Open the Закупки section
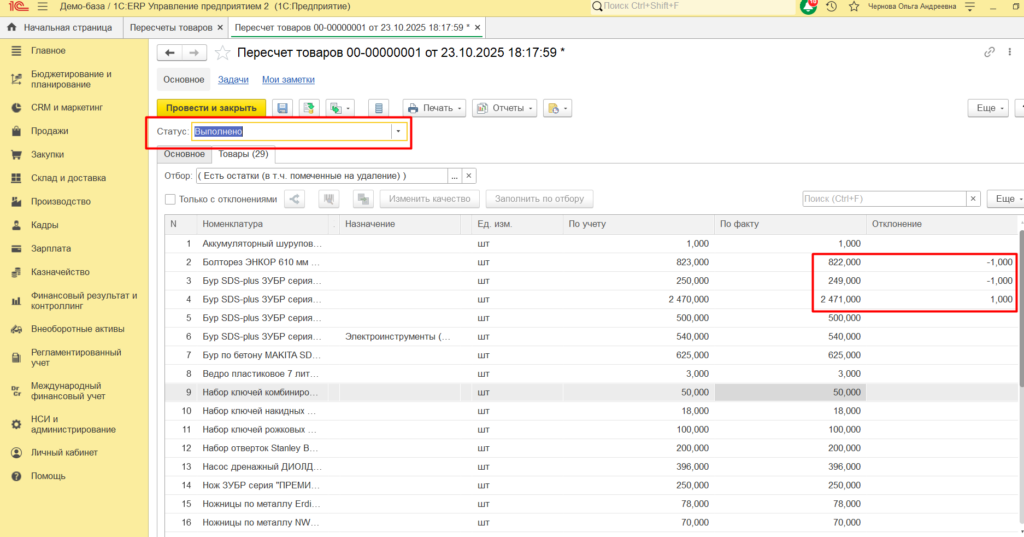The width and height of the screenshot is (1024, 537). coord(47,155)
